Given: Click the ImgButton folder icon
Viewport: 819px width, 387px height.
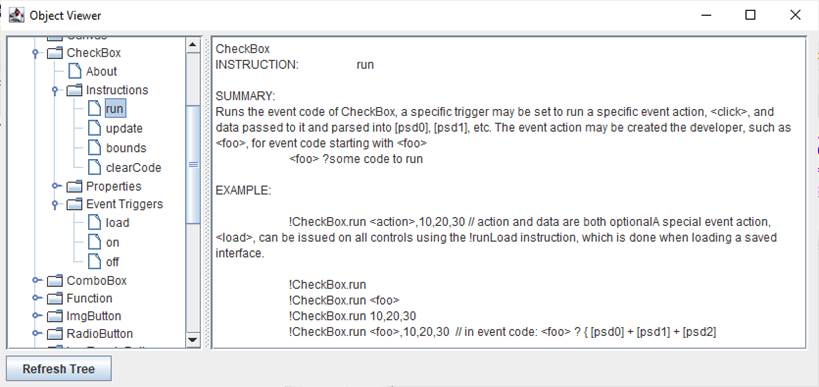Looking at the screenshot, I should pos(55,316).
